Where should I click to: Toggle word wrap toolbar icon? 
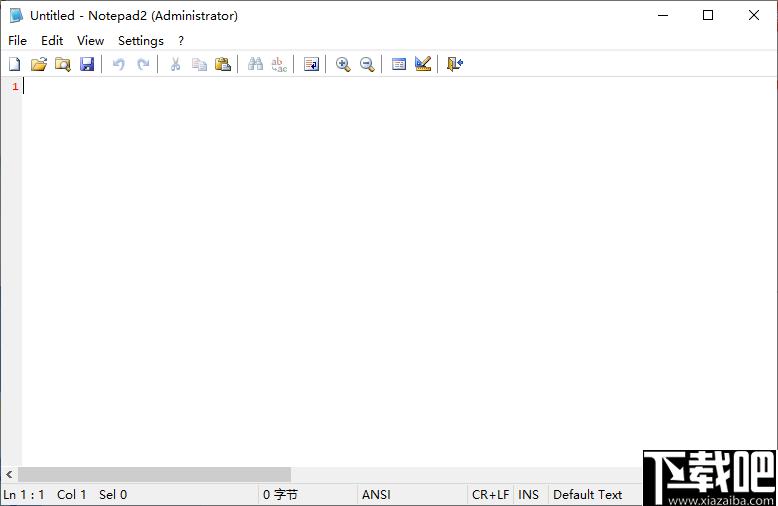pyautogui.click(x=312, y=64)
